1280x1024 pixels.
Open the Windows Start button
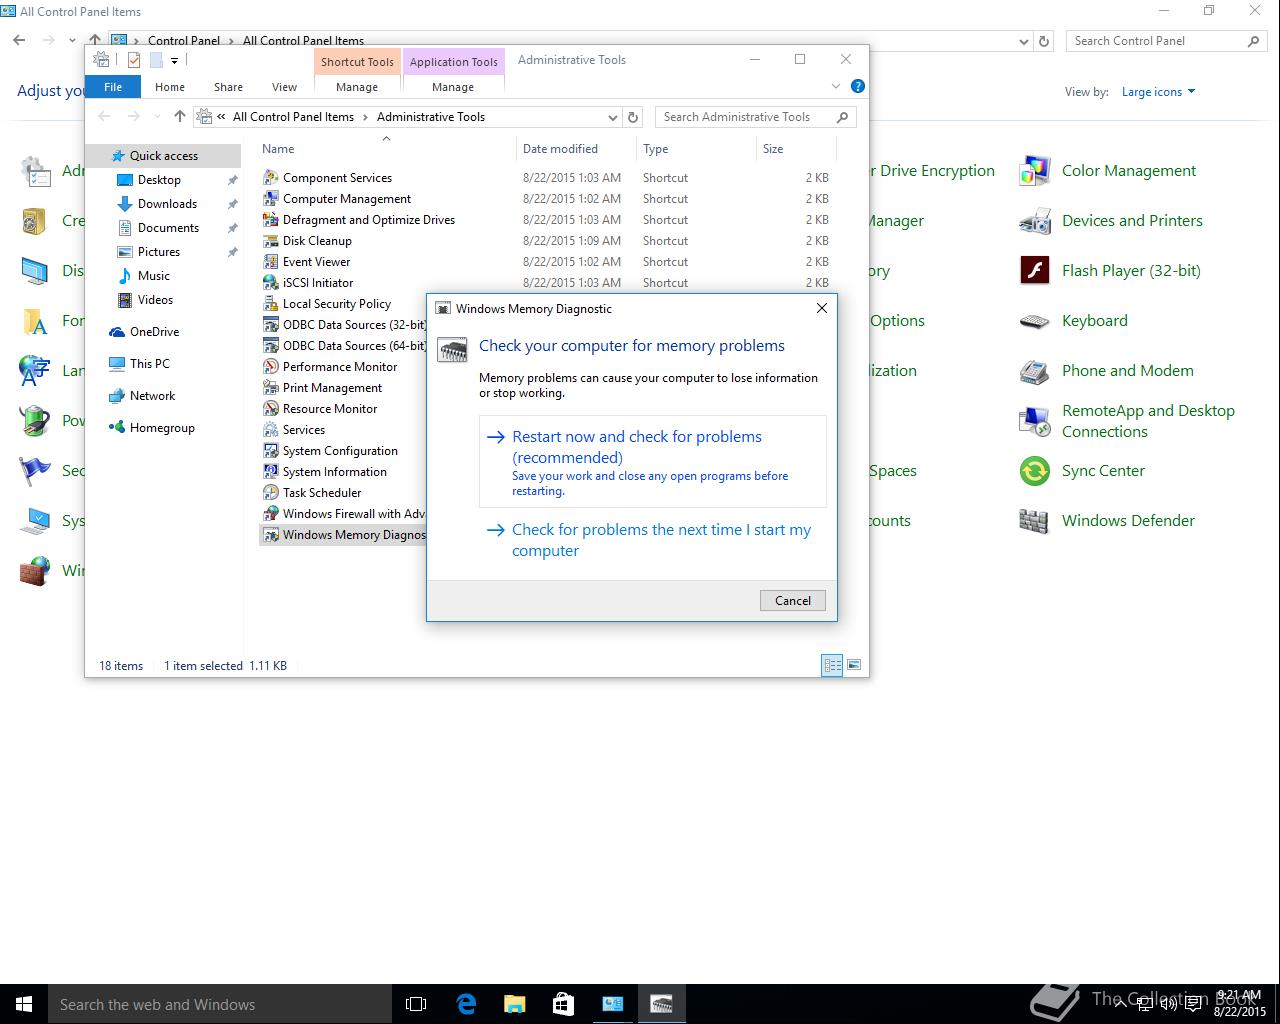pyautogui.click(x=24, y=1004)
